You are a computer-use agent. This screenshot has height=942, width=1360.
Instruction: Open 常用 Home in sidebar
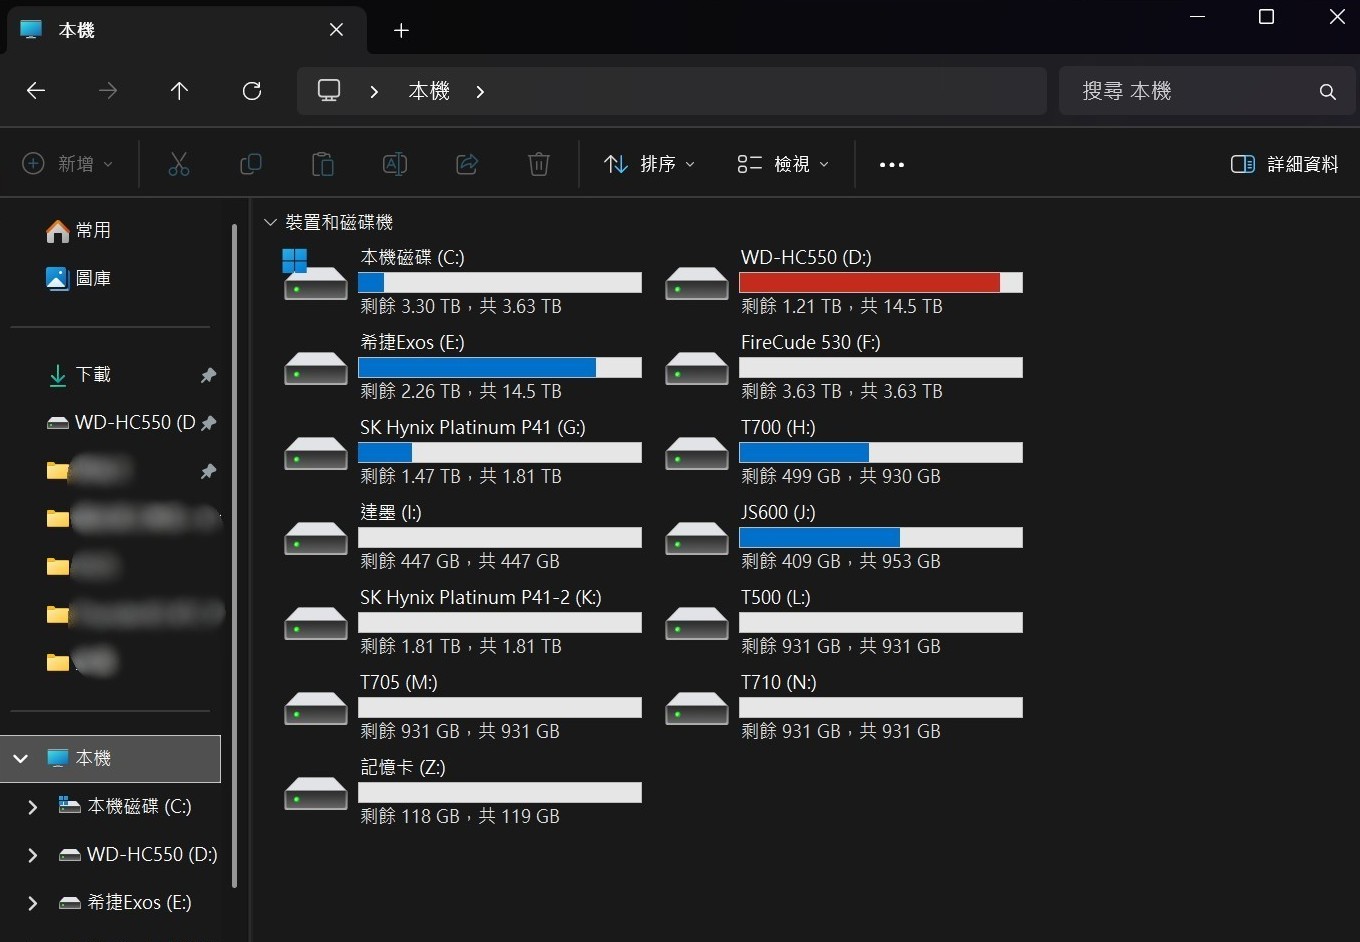pyautogui.click(x=79, y=230)
